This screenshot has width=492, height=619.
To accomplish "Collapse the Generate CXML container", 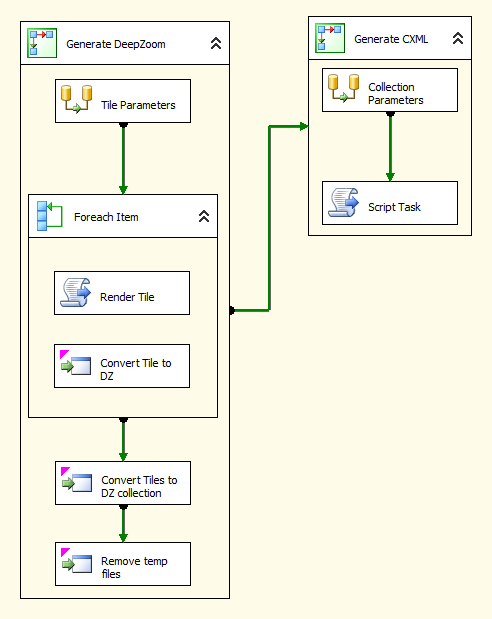I will (458, 38).
